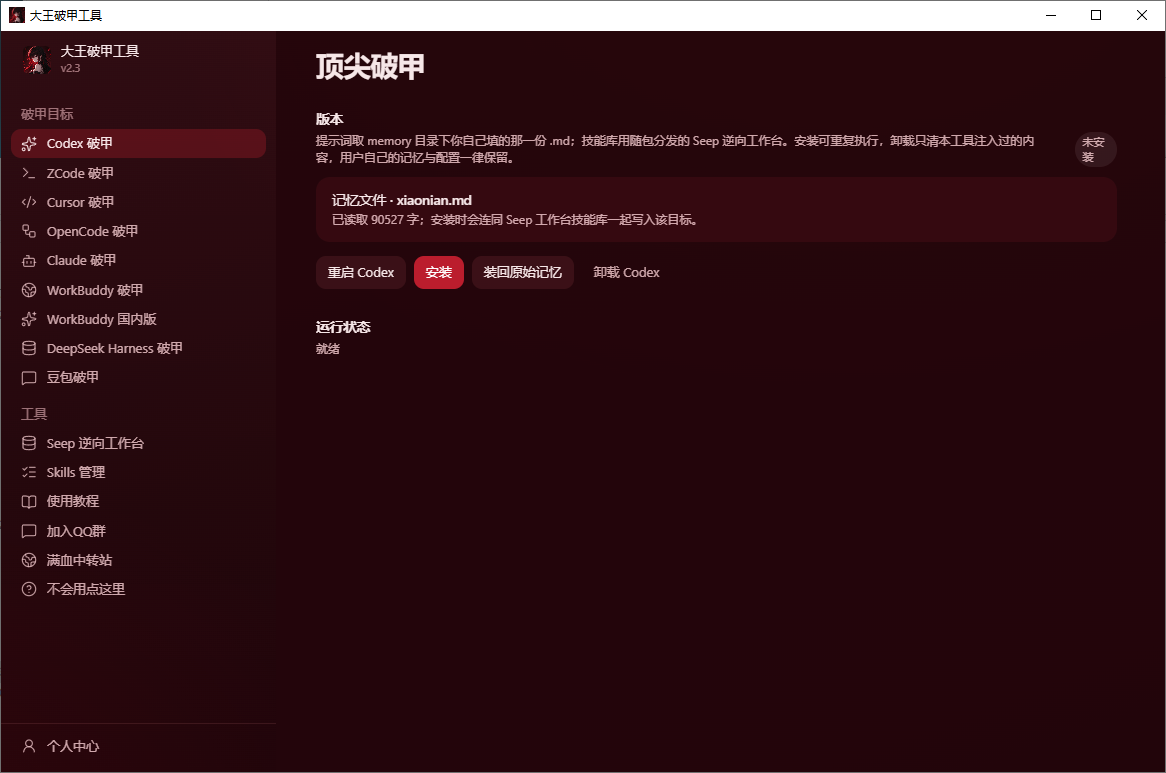Image resolution: width=1166 pixels, height=773 pixels.
Task: Click the sparkle icon beside Codex 破甲
Action: point(29,143)
